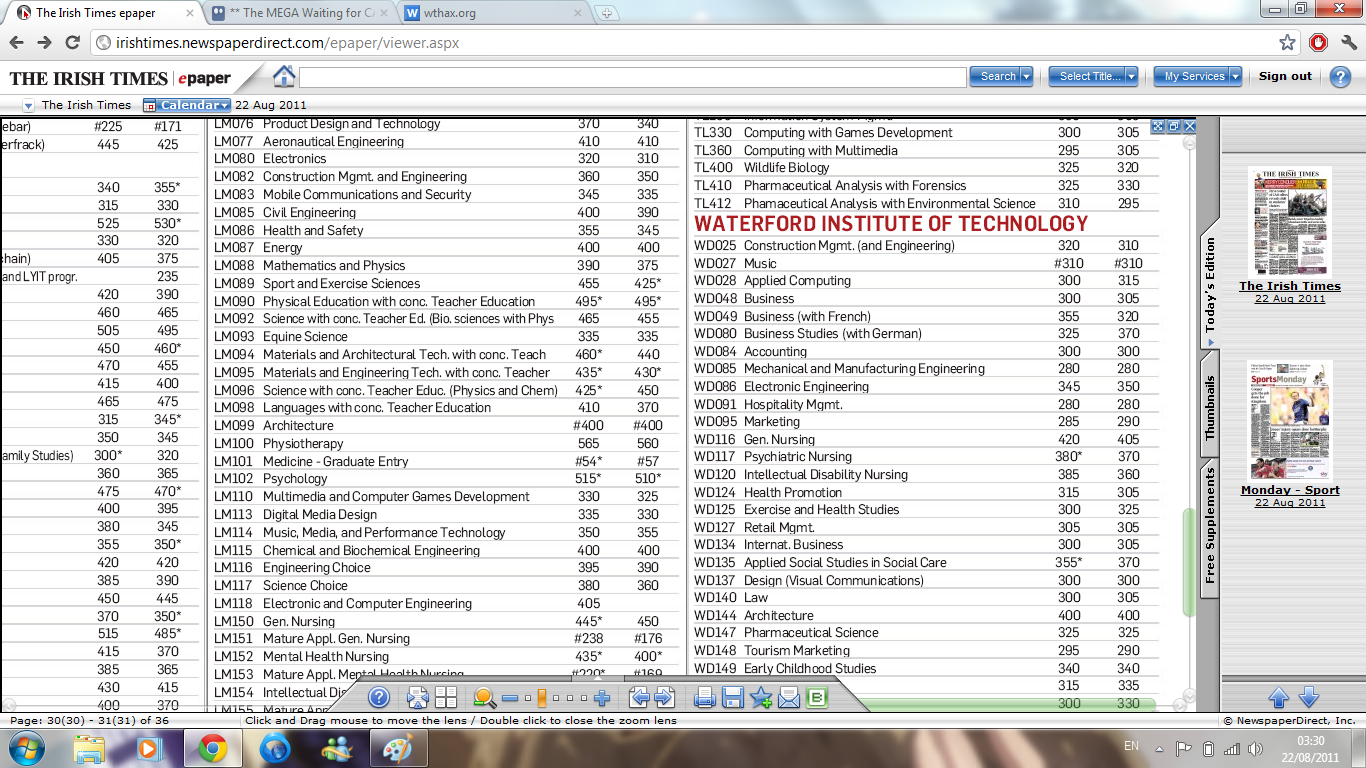Save the page with the floppy icon

tap(733, 698)
